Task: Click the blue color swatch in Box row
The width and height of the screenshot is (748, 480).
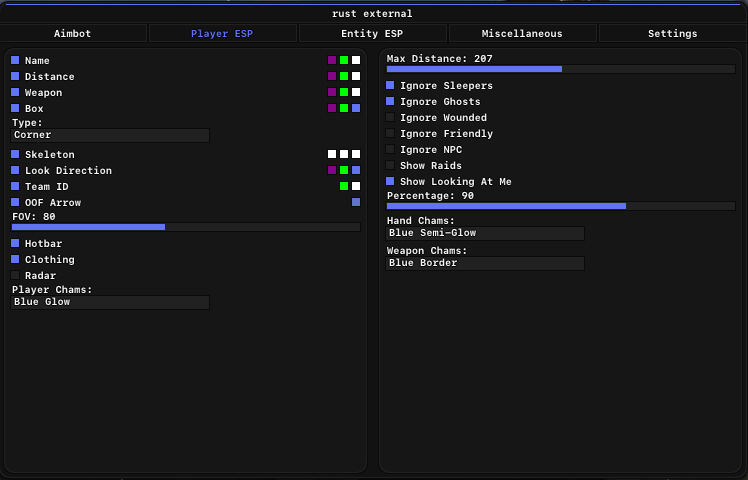Action: tap(356, 108)
